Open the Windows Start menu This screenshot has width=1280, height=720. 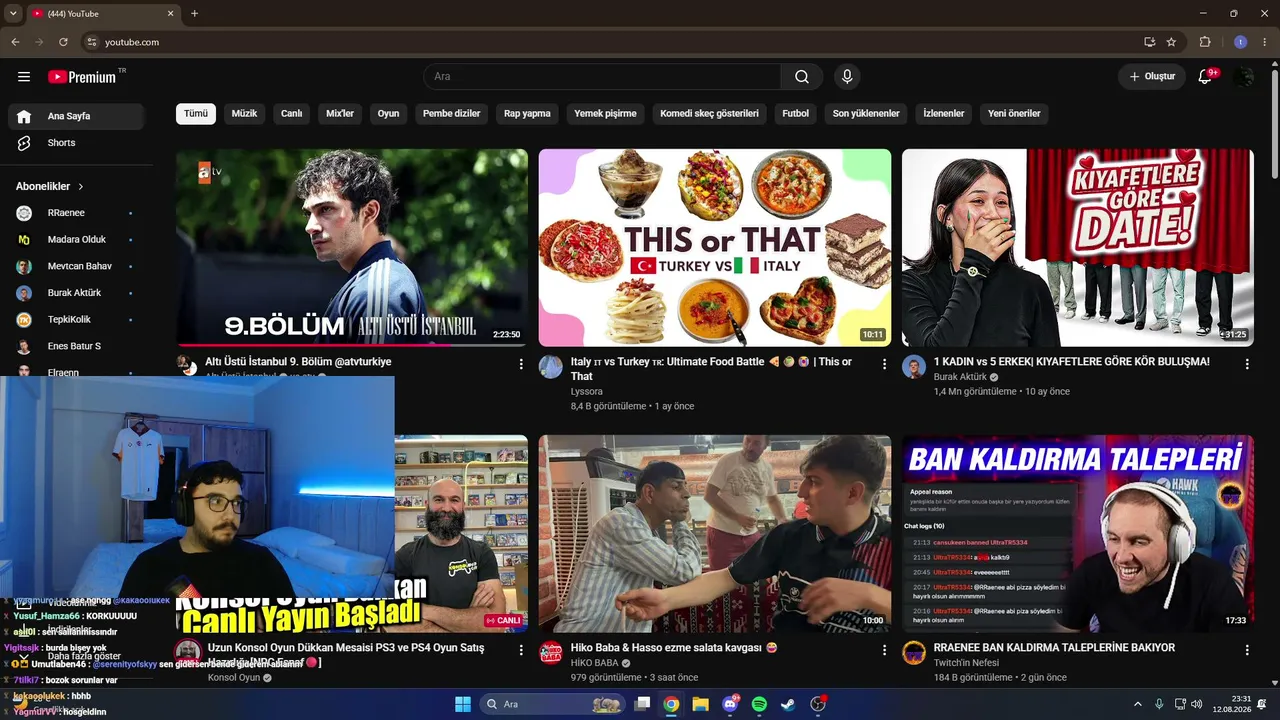coord(463,704)
